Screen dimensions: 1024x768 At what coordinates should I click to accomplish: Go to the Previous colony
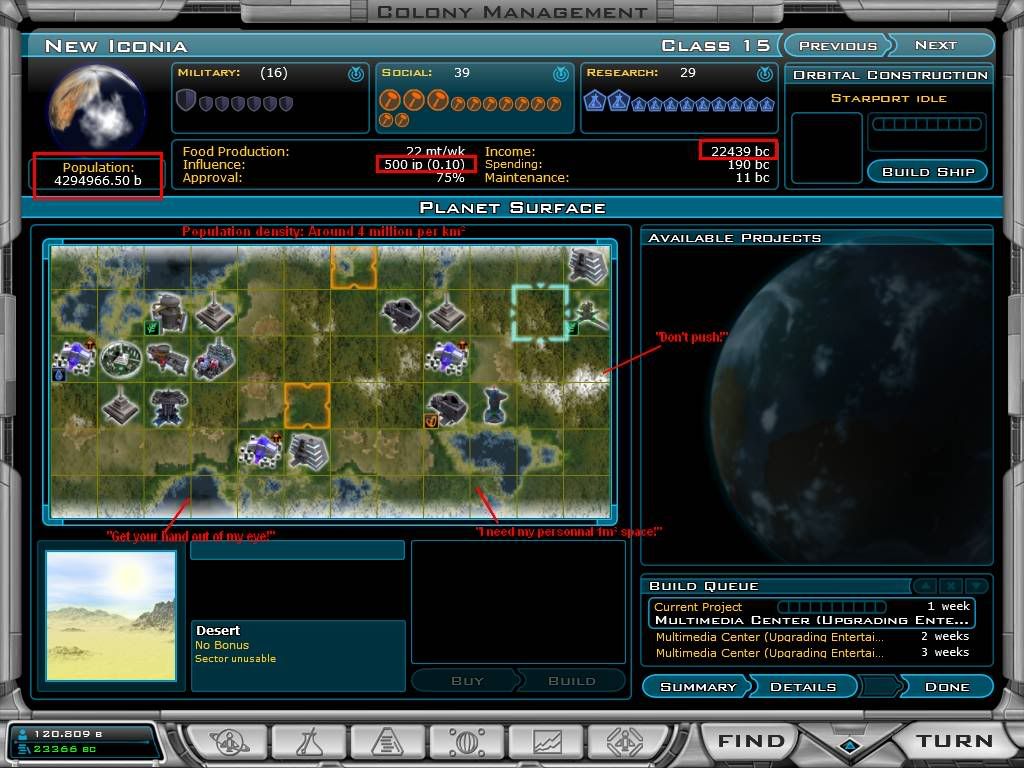tap(837, 46)
